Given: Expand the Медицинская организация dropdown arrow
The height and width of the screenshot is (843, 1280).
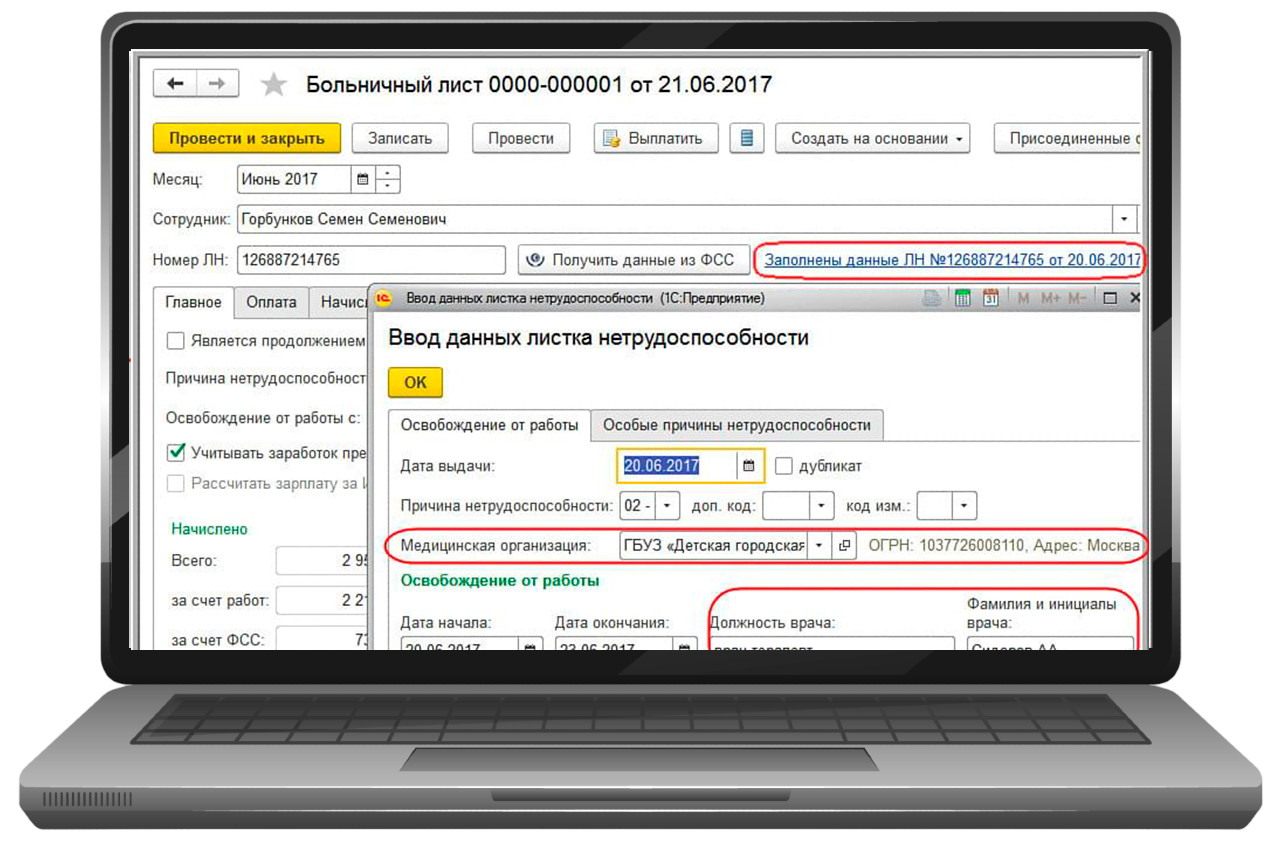Looking at the screenshot, I should [x=820, y=546].
